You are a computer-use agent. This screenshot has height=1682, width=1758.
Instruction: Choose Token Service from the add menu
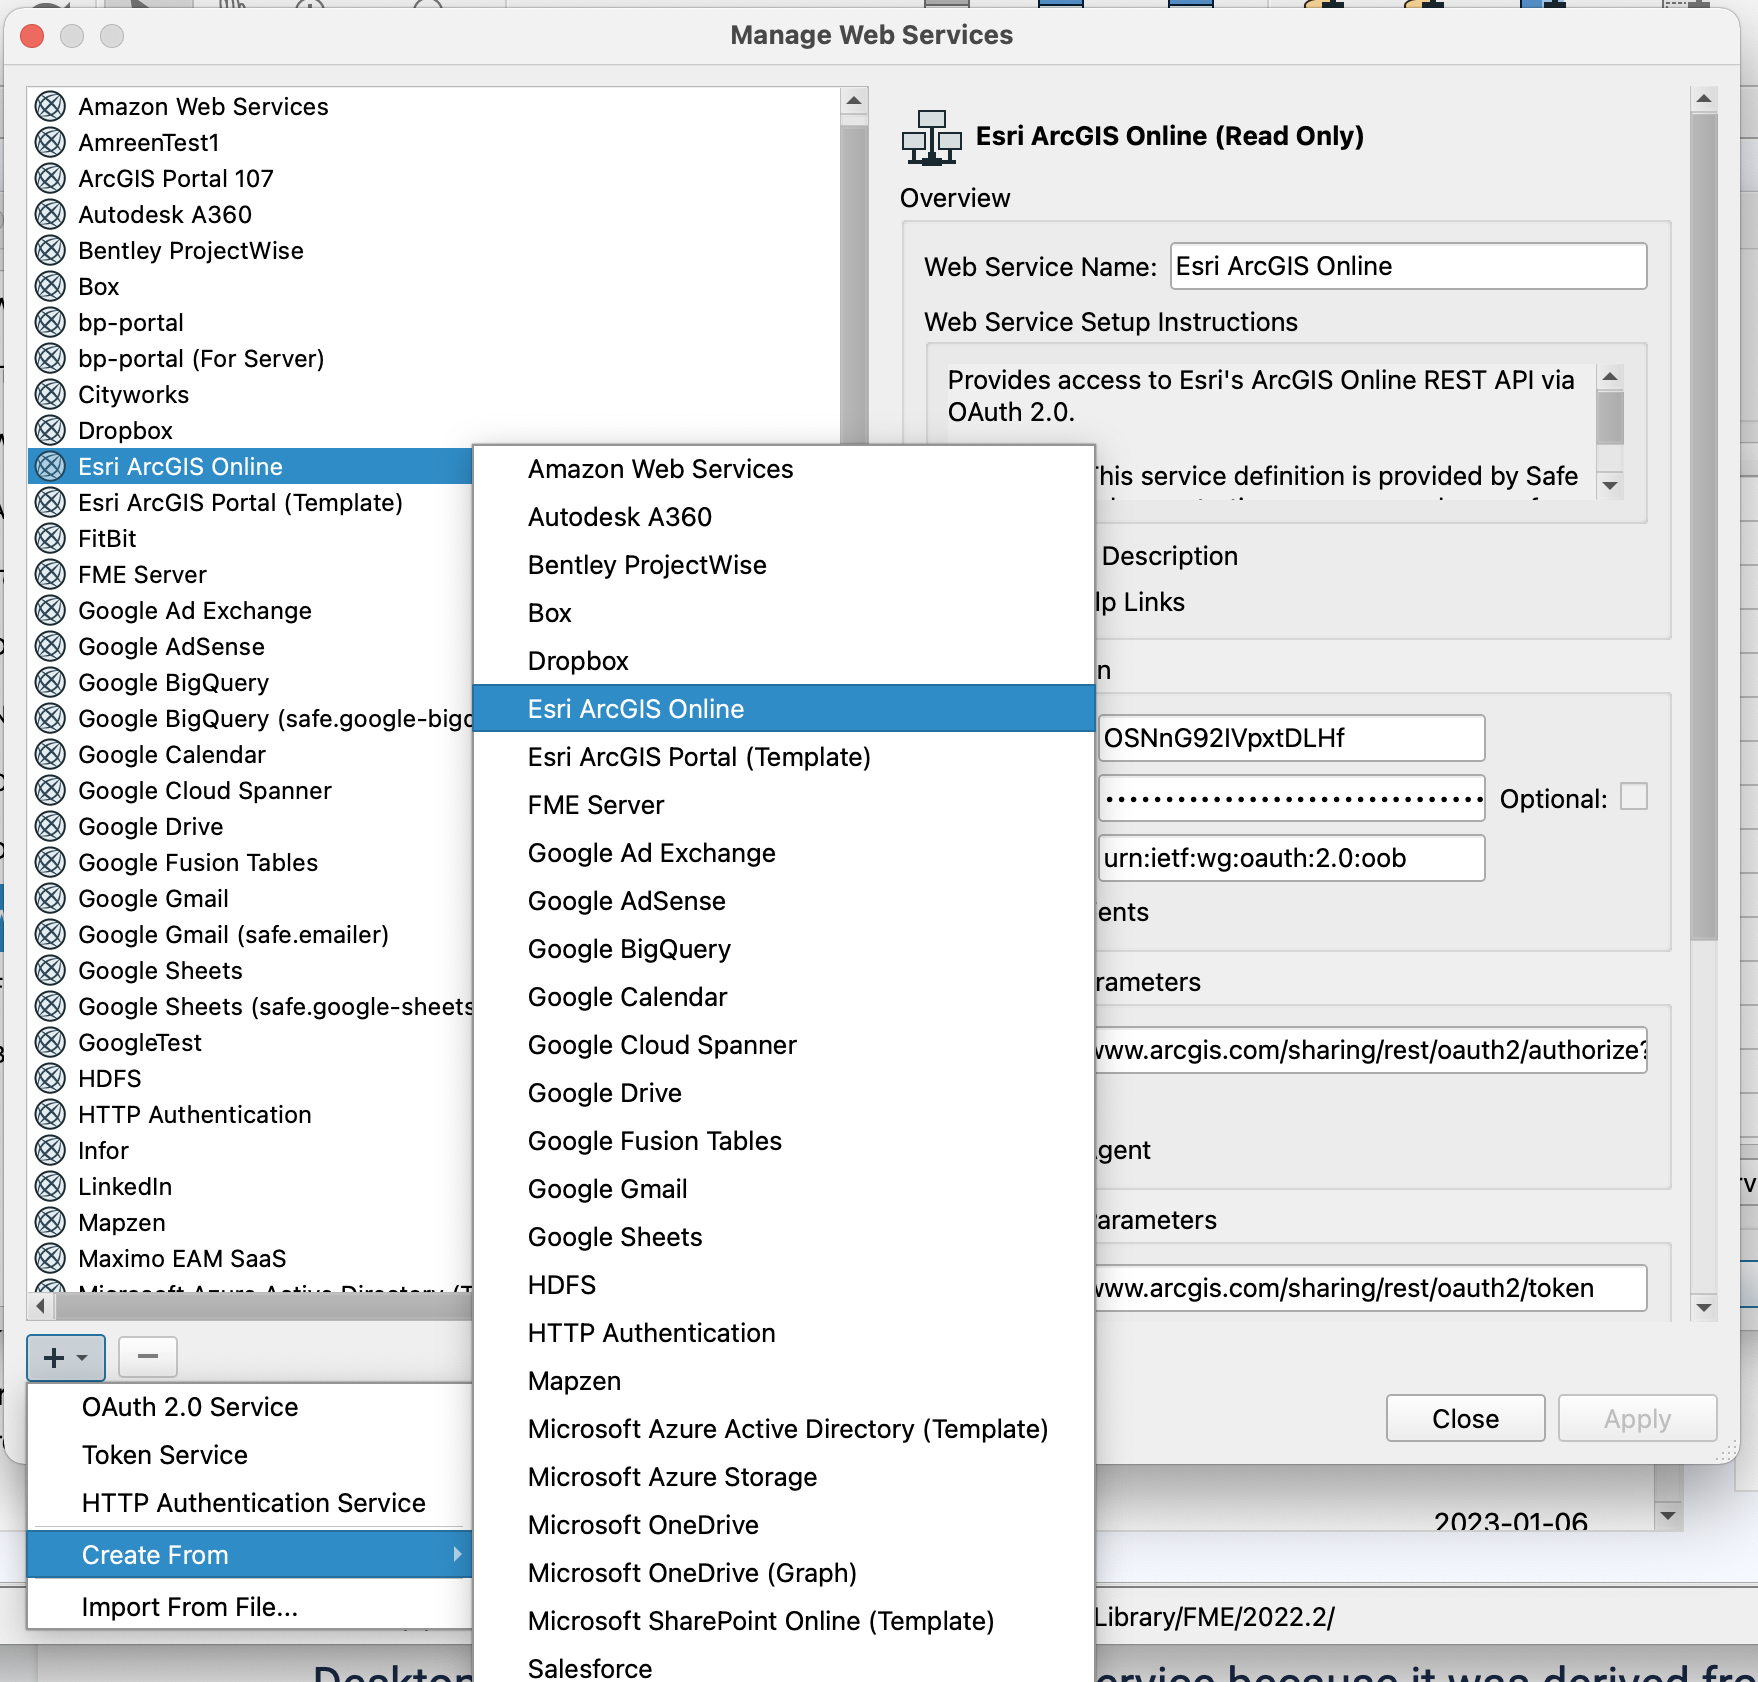[x=250, y=1455]
